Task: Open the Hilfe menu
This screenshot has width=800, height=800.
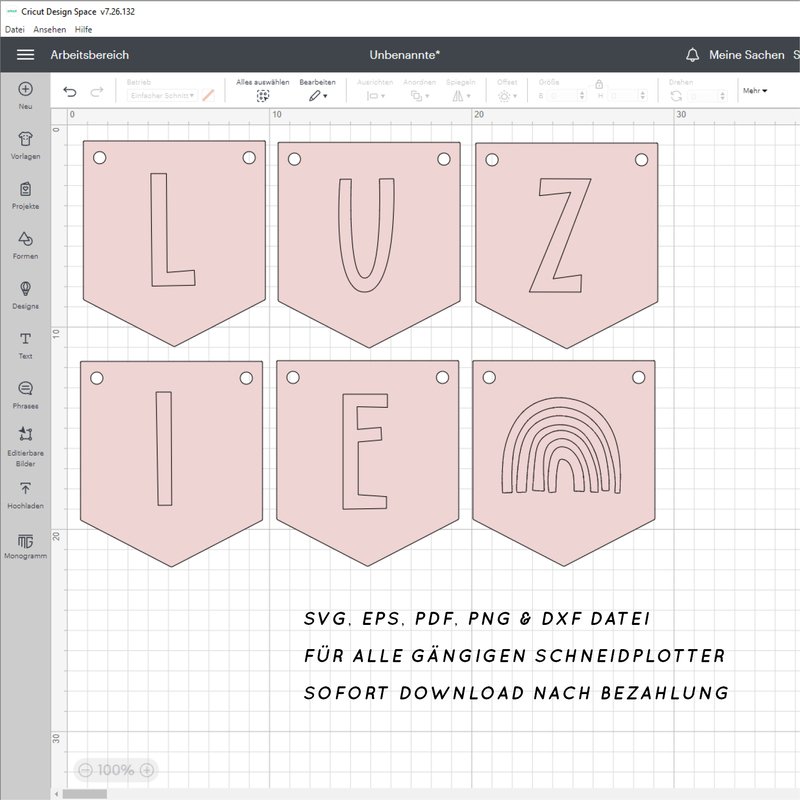Action: [x=83, y=30]
